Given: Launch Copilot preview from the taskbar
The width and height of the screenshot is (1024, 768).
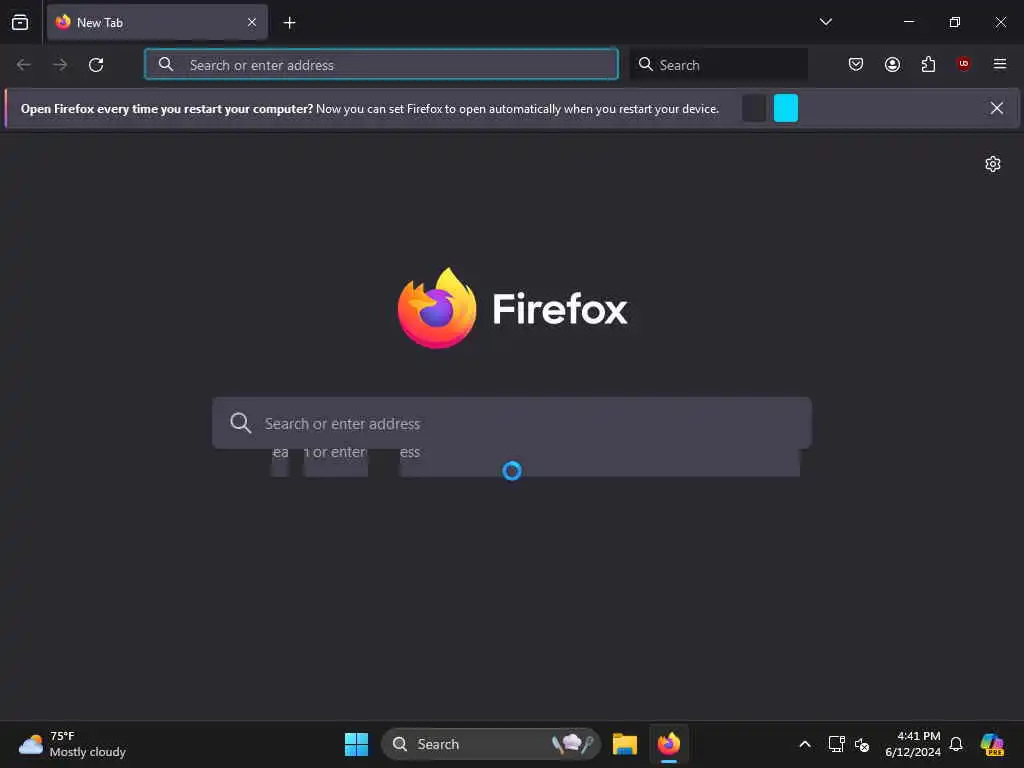Looking at the screenshot, I should pos(992,744).
